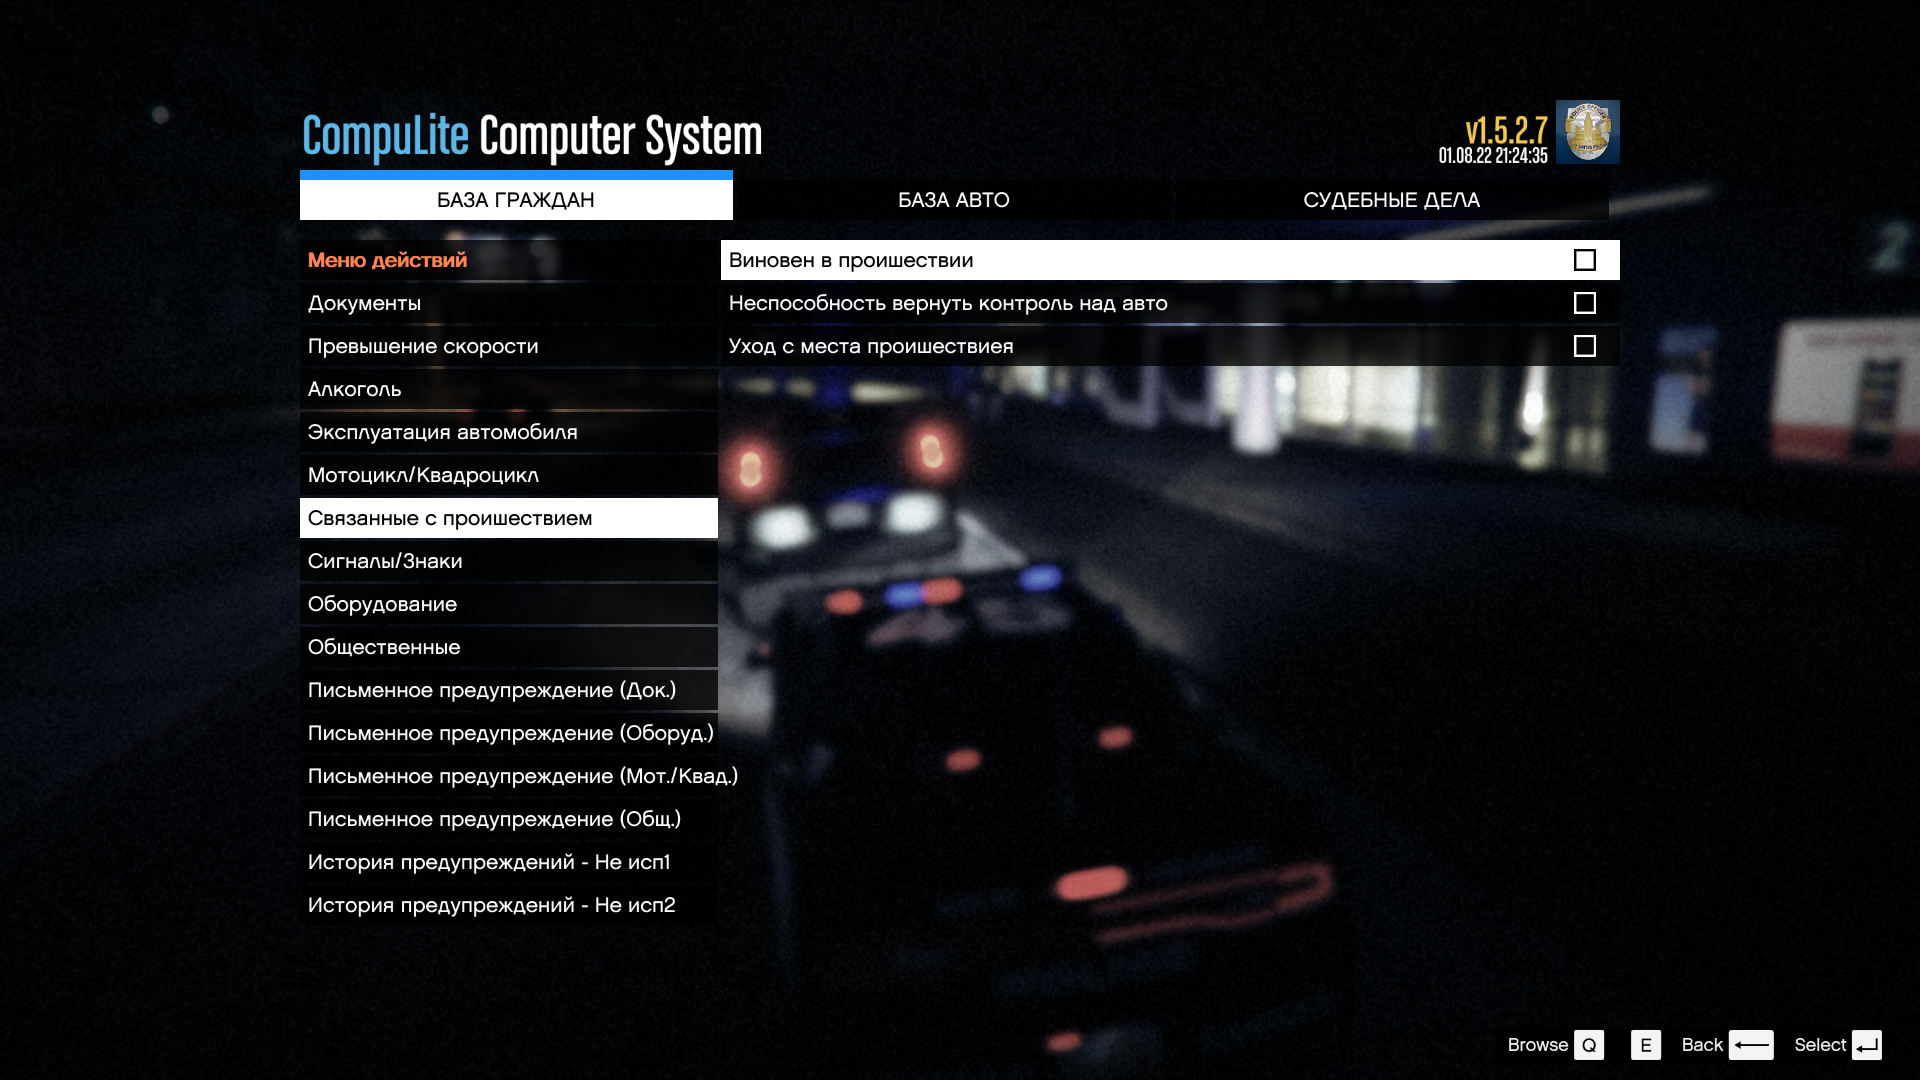Enable 'Уход с места происшествиея' checkbox
Image resolution: width=1920 pixels, height=1080 pixels.
pos(1584,346)
